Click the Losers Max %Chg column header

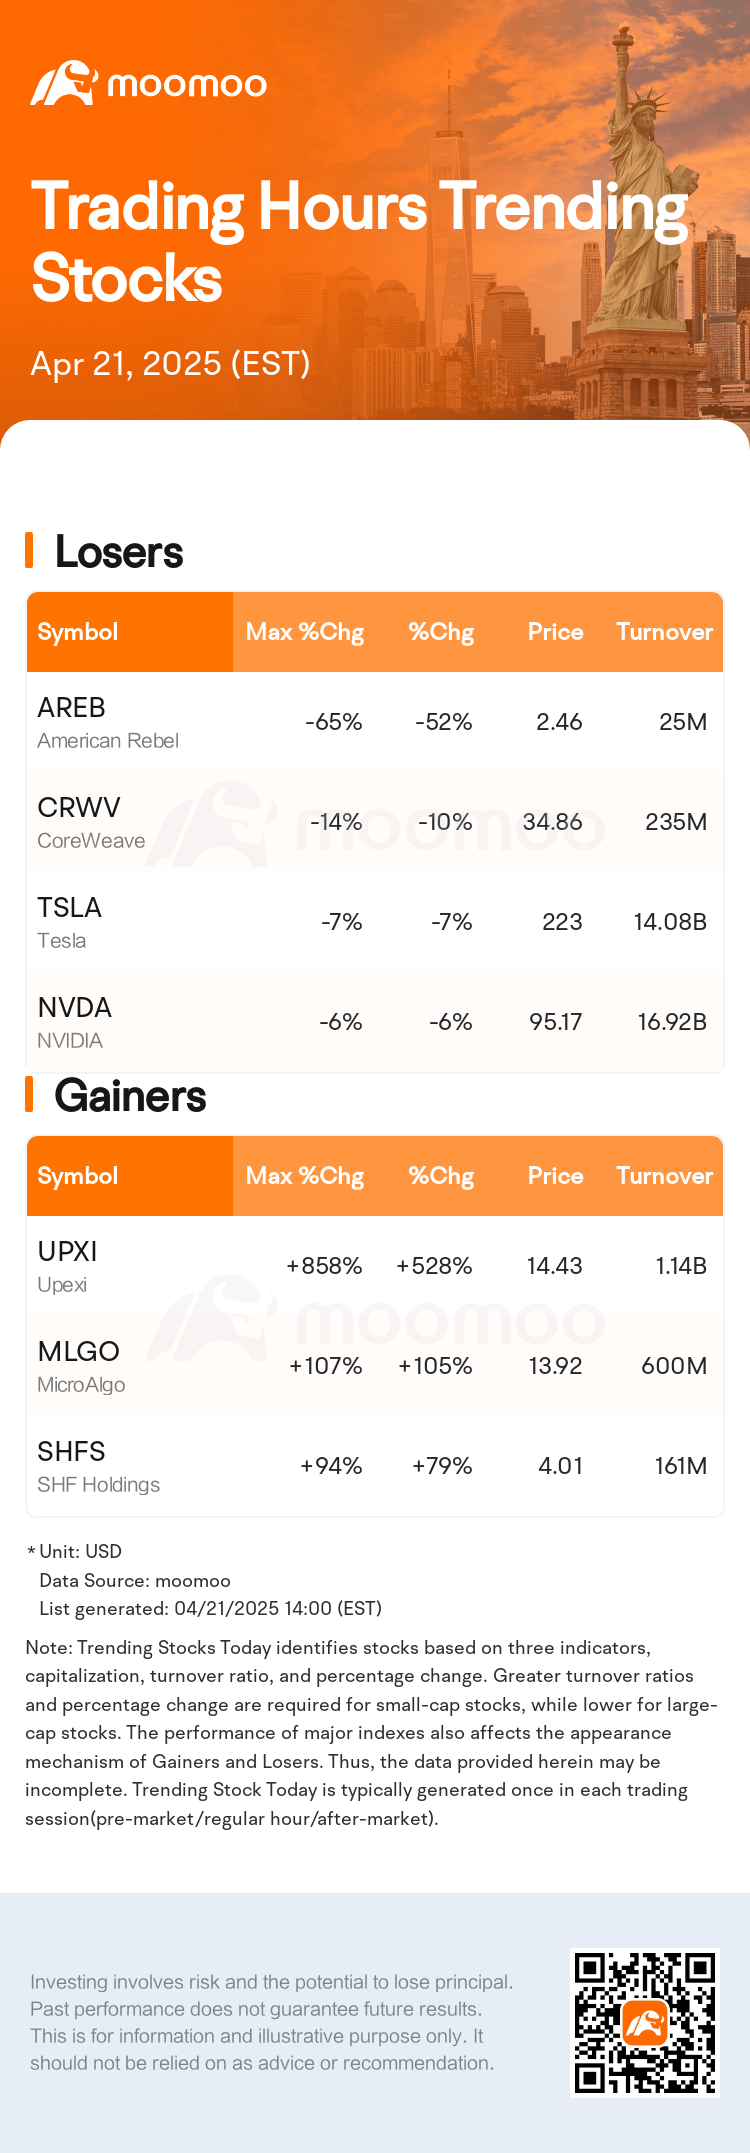tap(305, 632)
